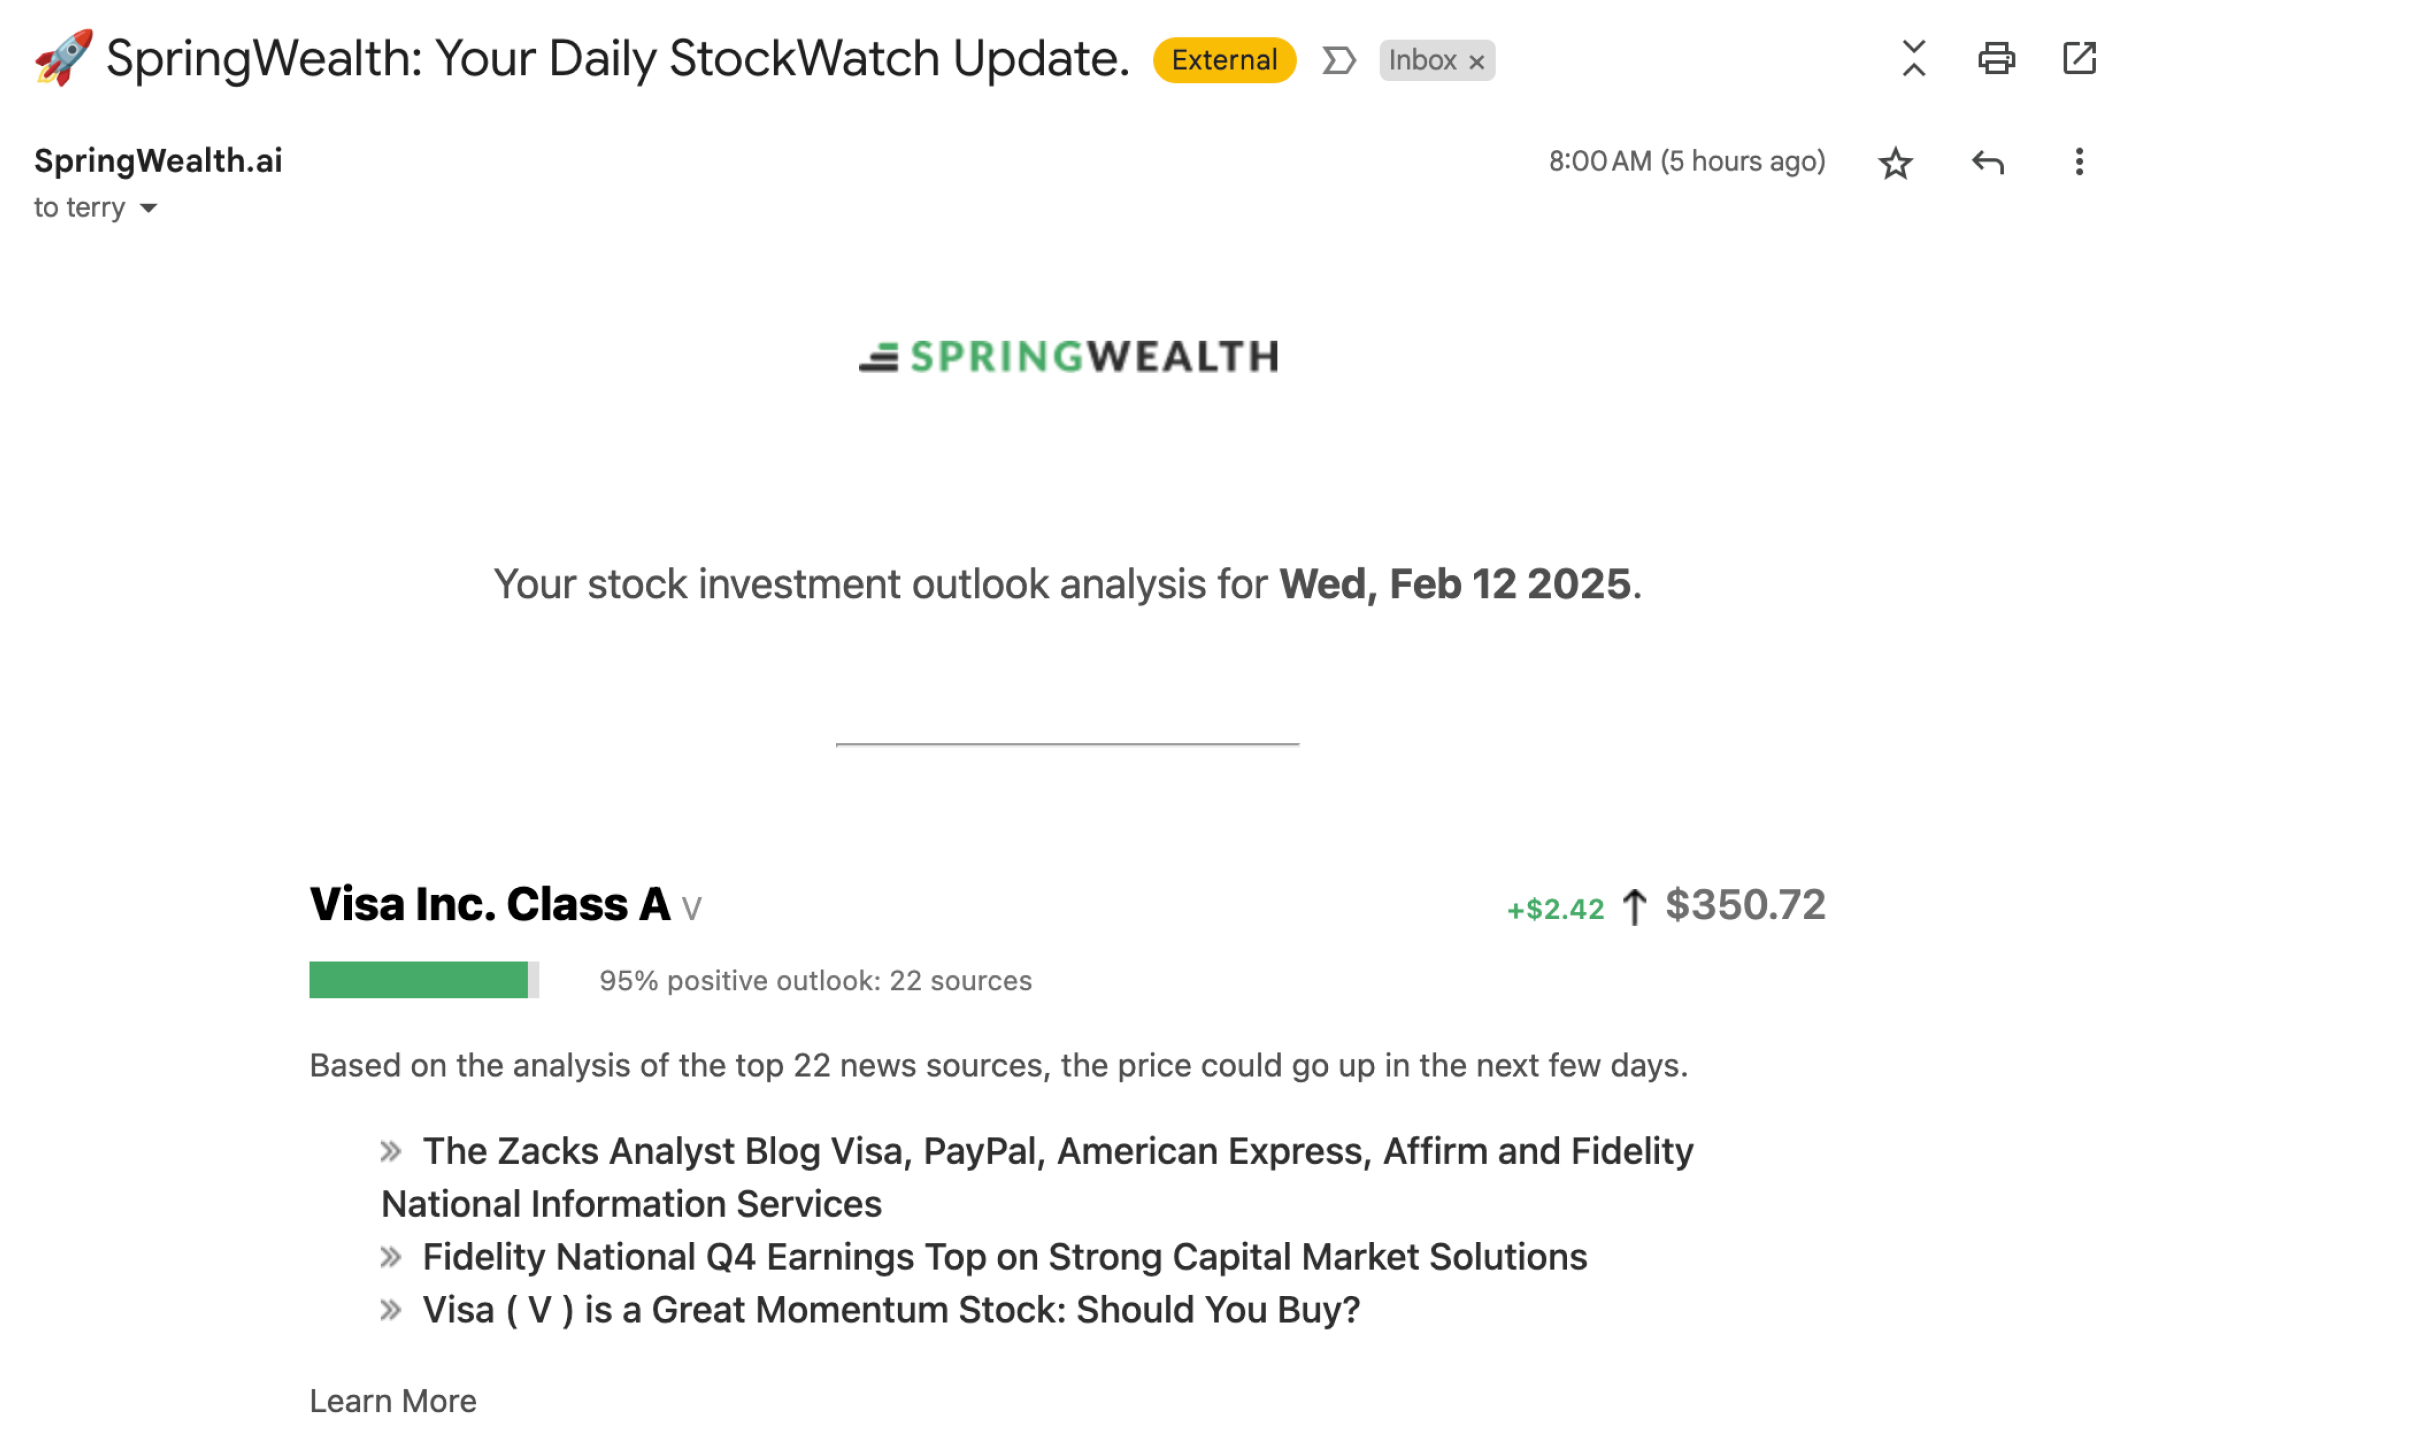The height and width of the screenshot is (1442, 2432).
Task: Open 'Visa ( V ) is a Great Momentum Stock' link
Action: click(x=891, y=1310)
